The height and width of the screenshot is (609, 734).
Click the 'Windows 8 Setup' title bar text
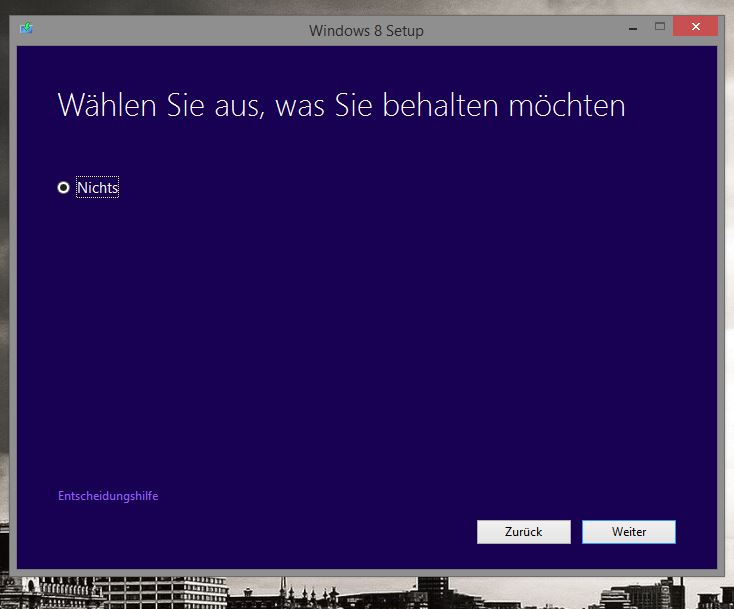pos(366,30)
